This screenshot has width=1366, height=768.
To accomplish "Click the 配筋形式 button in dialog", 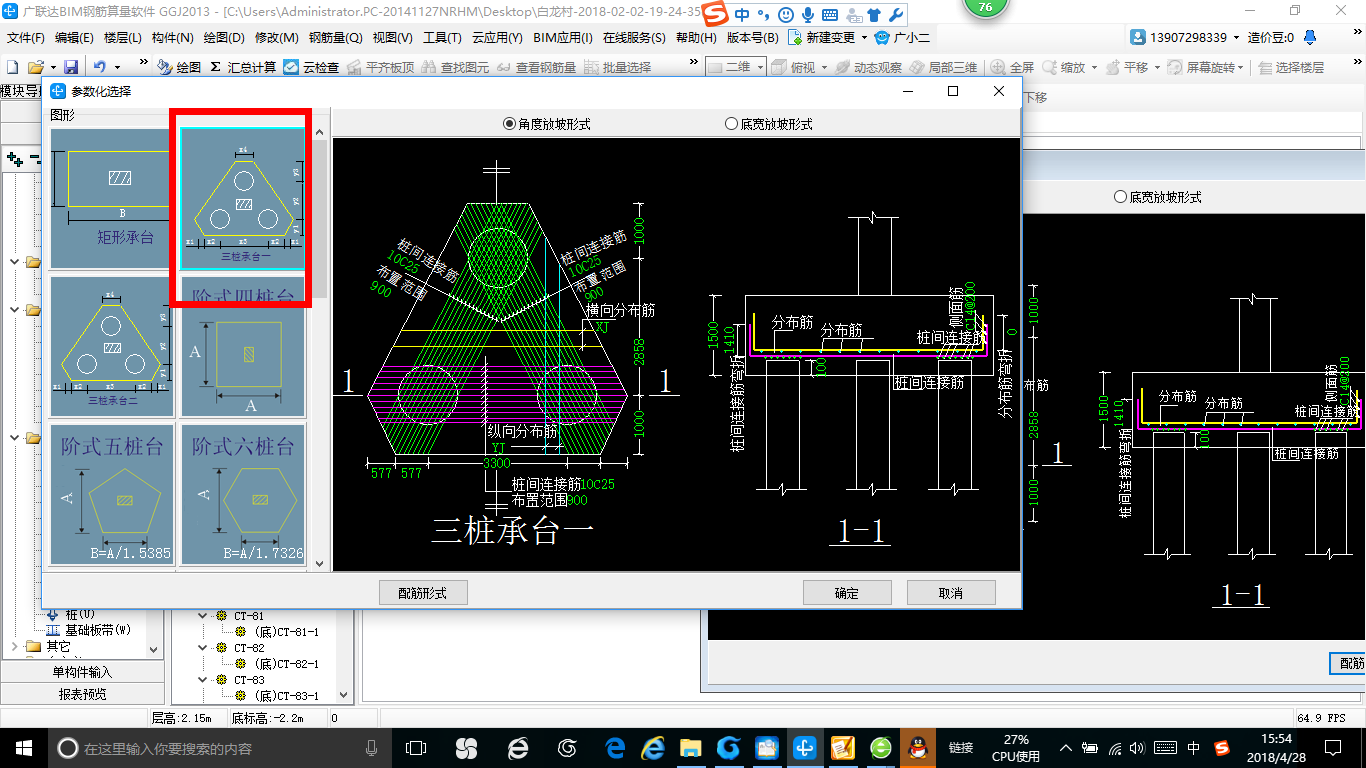I will pyautogui.click(x=423, y=593).
